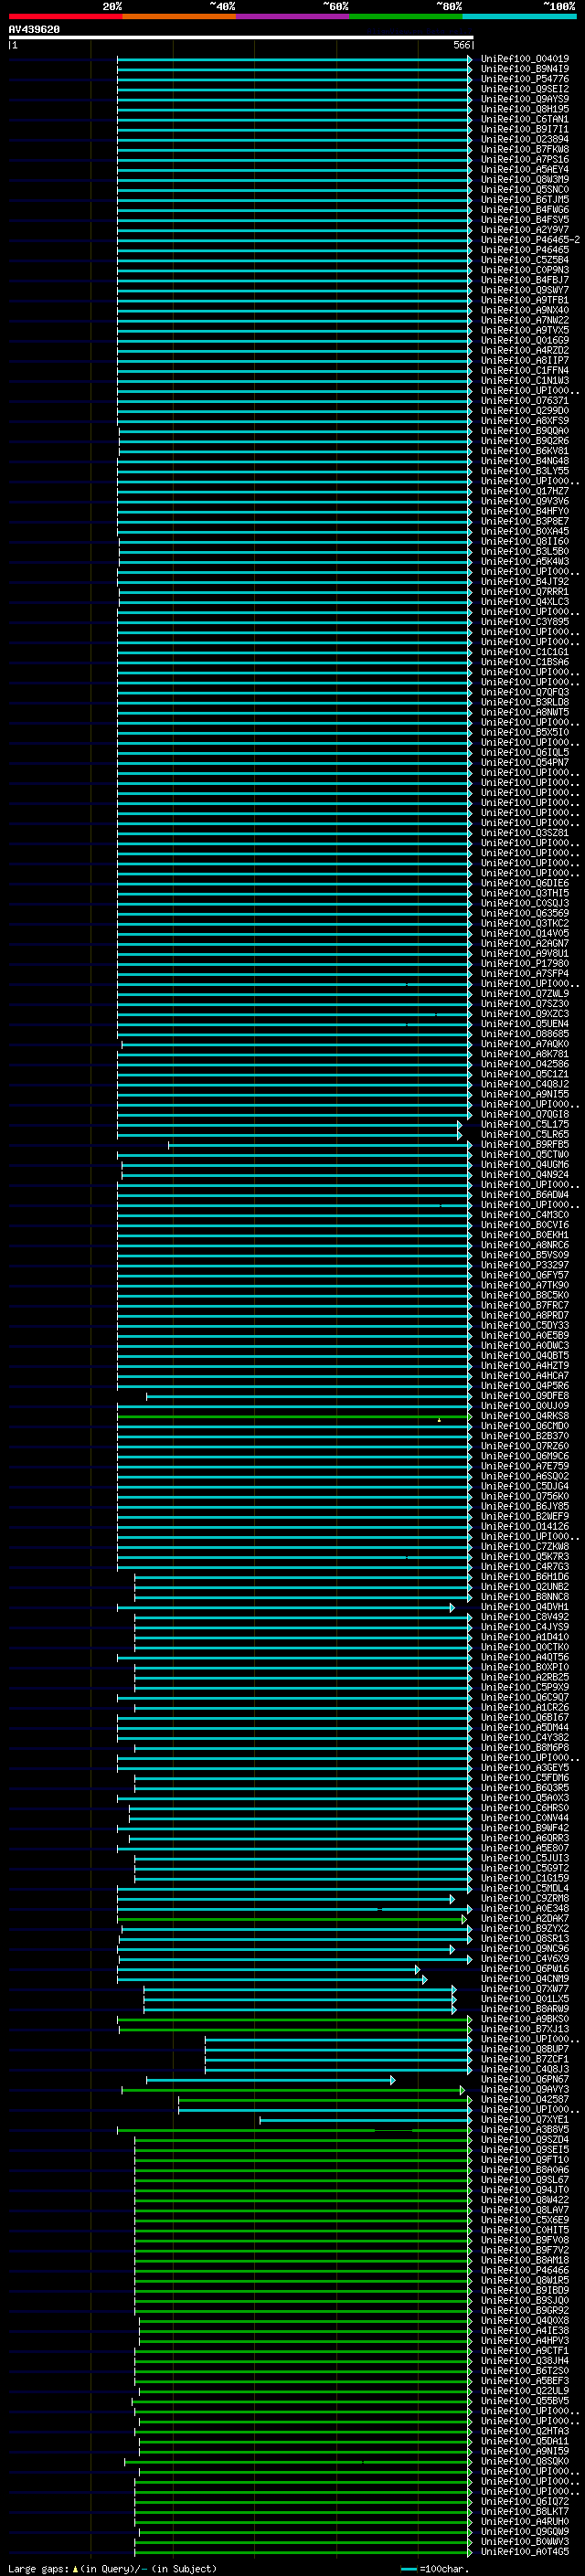585x2576 pixels.
Task: Click hit UniRef100_Q4QBT5
Action: [525, 1355]
